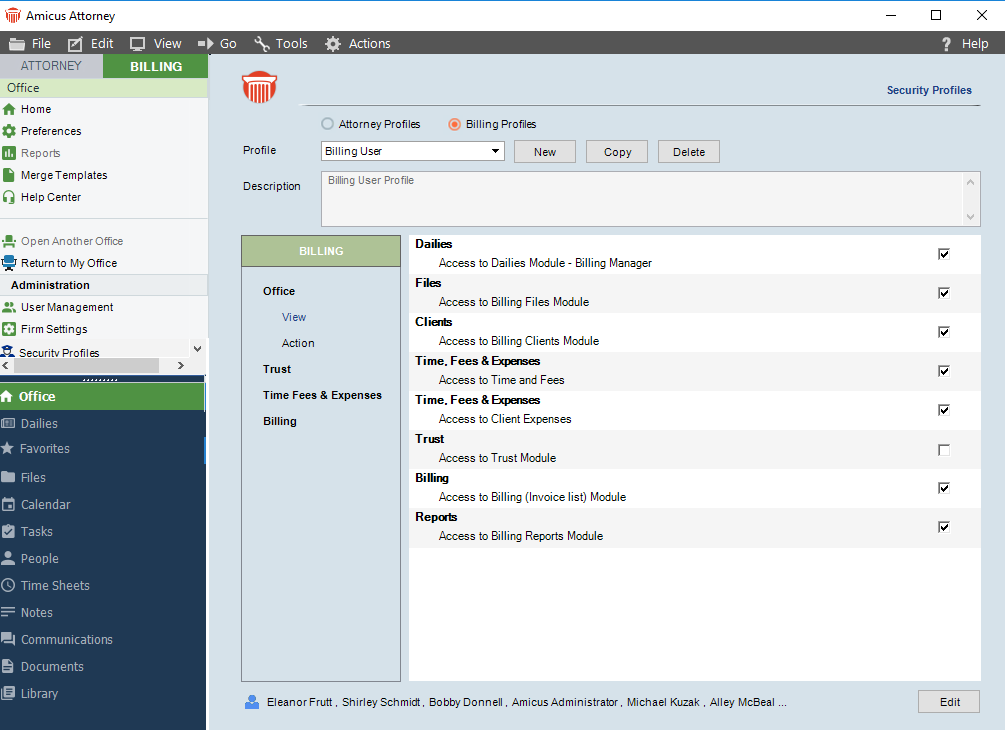The image size is (1005, 730).
Task: Open the View menu
Action: coord(155,44)
